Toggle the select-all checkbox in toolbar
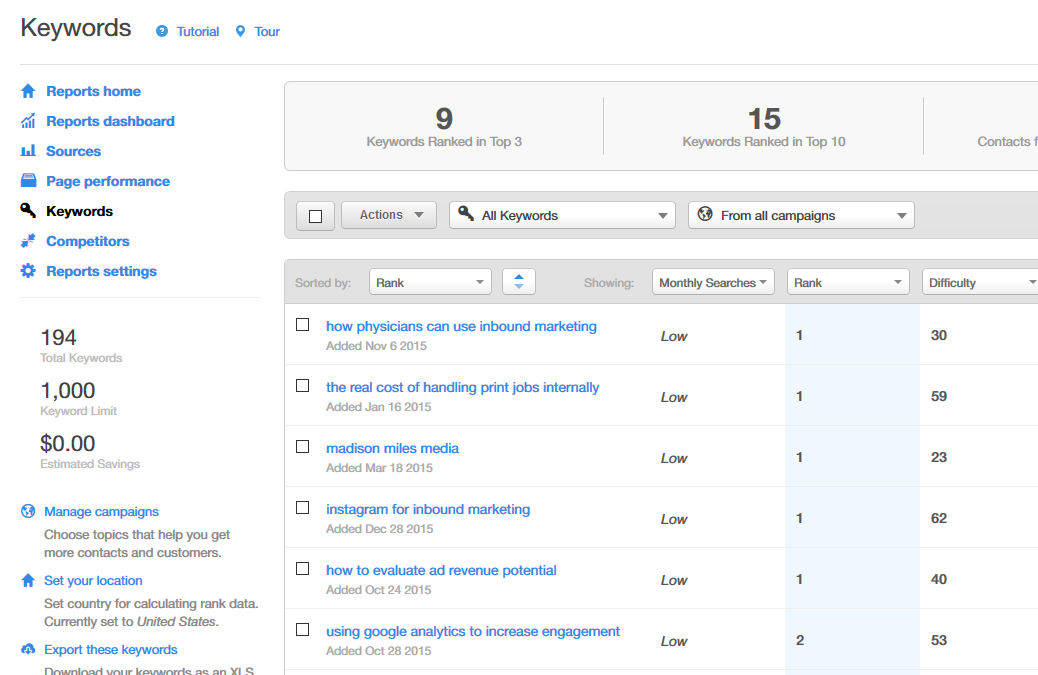The height and width of the screenshot is (675, 1038). pyautogui.click(x=316, y=216)
